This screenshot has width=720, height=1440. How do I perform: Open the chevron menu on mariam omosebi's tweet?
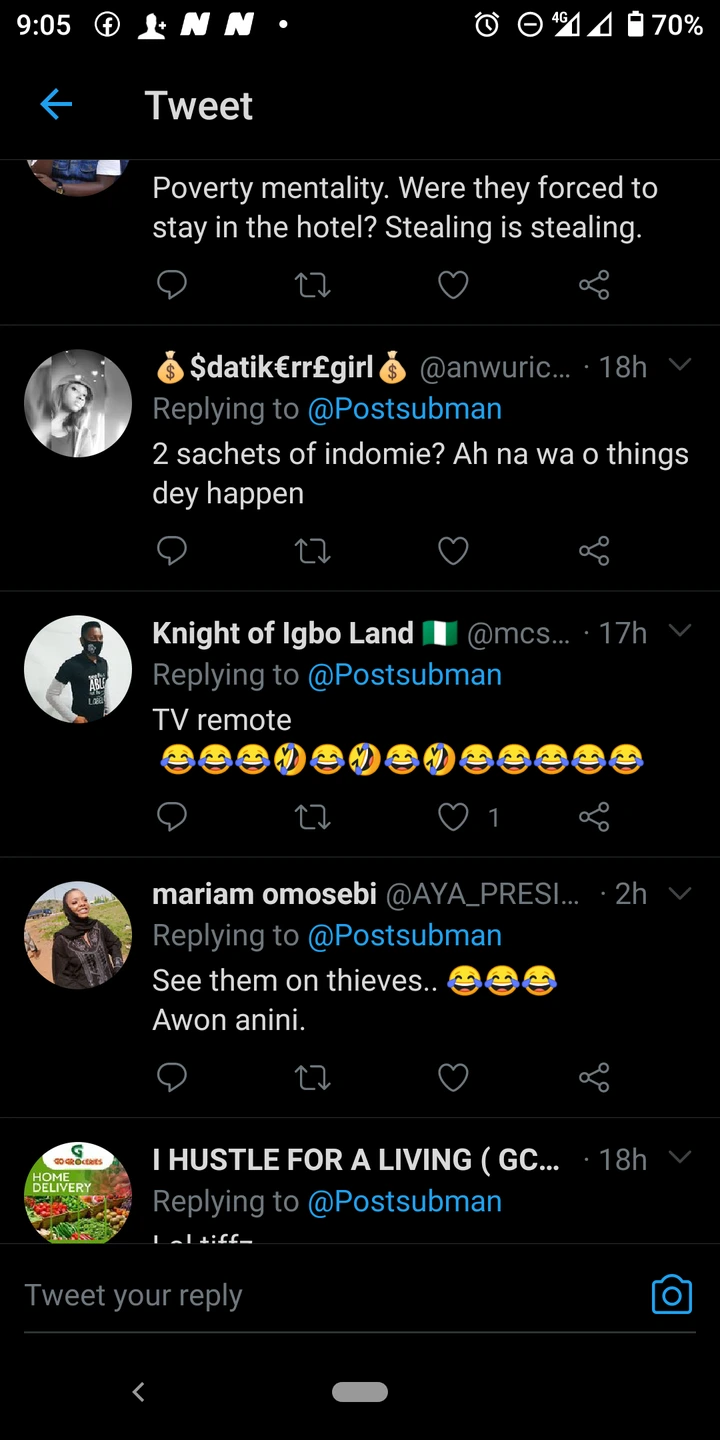tap(680, 893)
